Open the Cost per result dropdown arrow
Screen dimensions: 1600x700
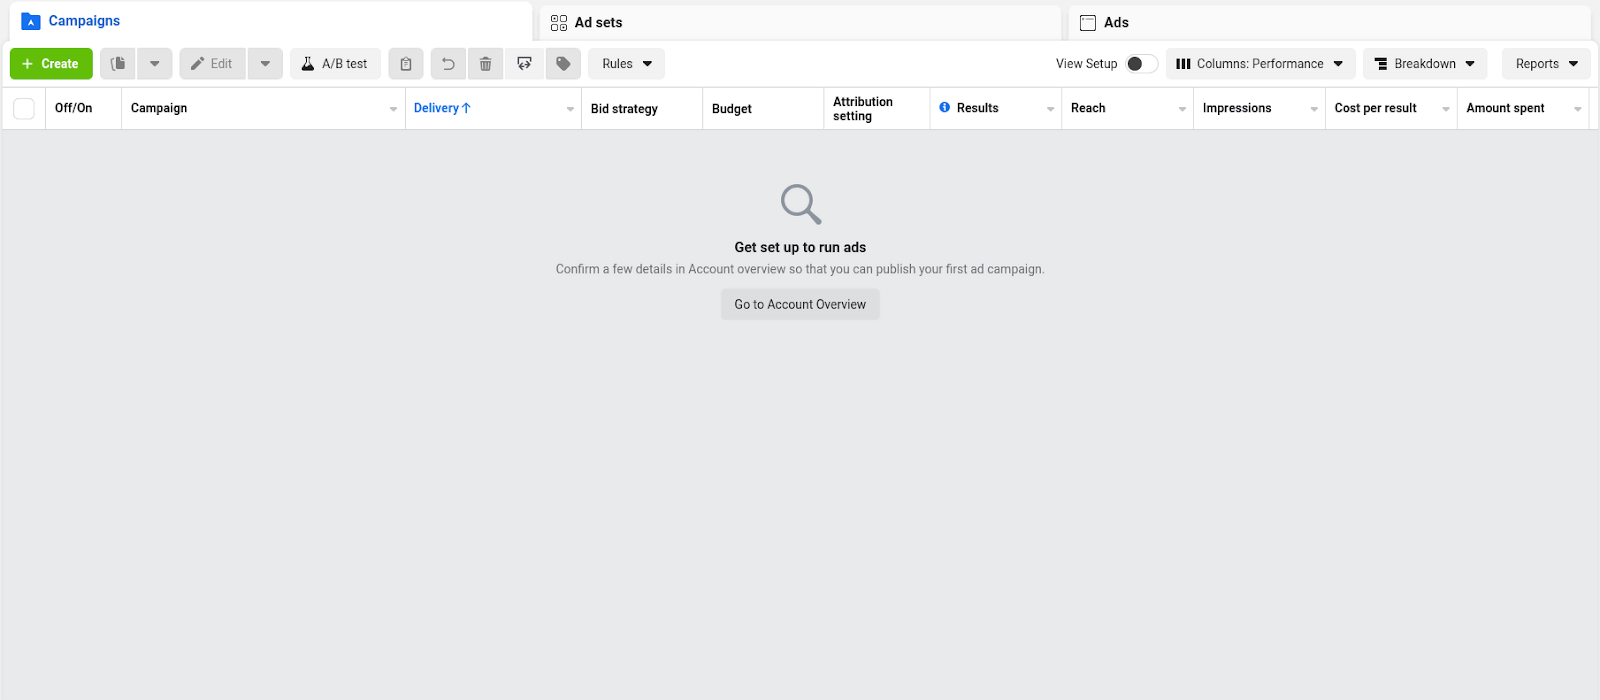tap(1446, 109)
